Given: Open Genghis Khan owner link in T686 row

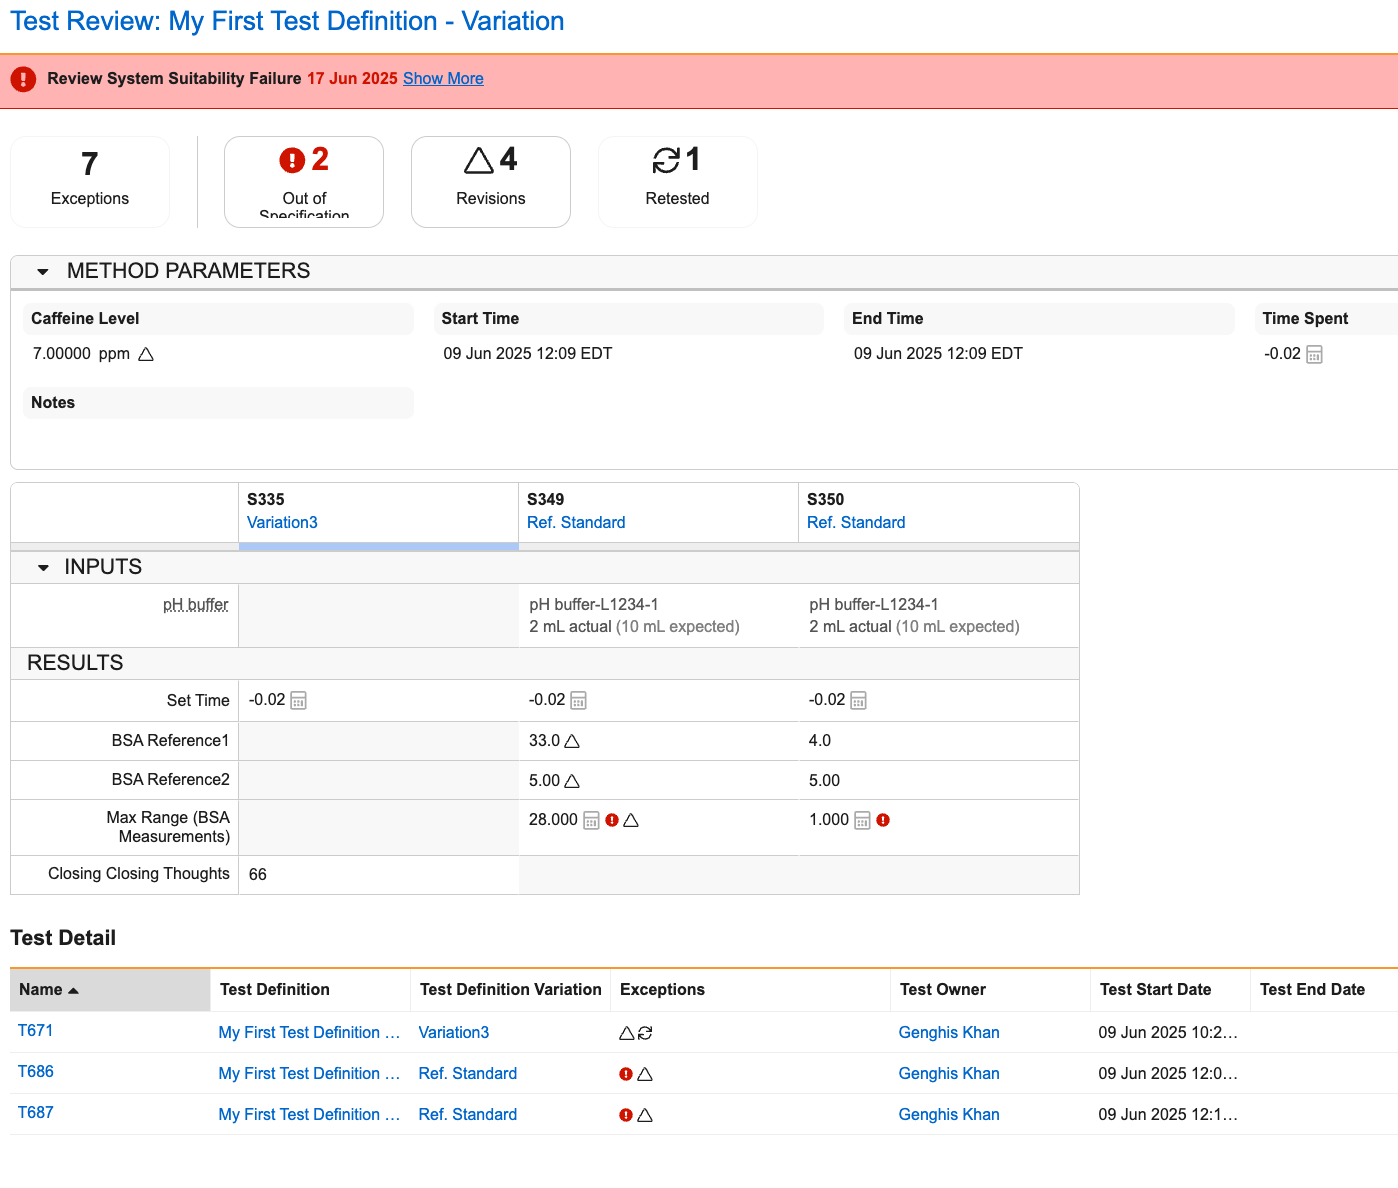Looking at the screenshot, I should coord(949,1074).
